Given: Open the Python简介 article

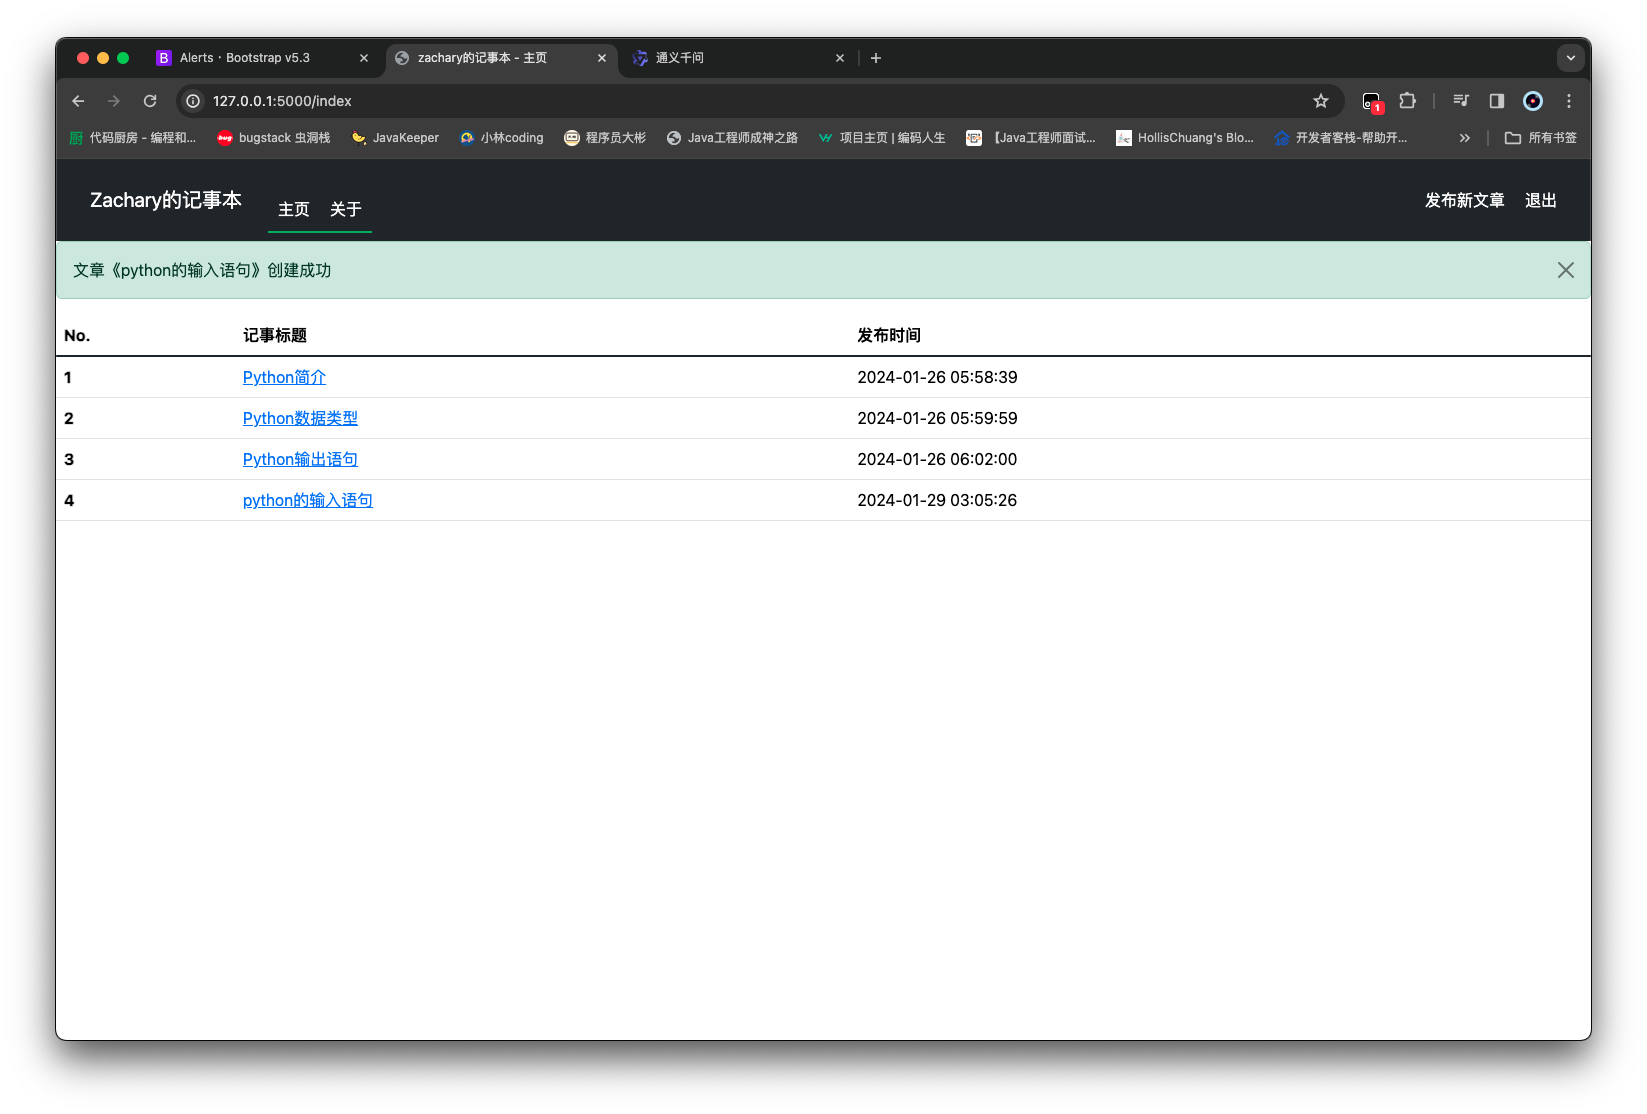Looking at the screenshot, I should coord(284,377).
